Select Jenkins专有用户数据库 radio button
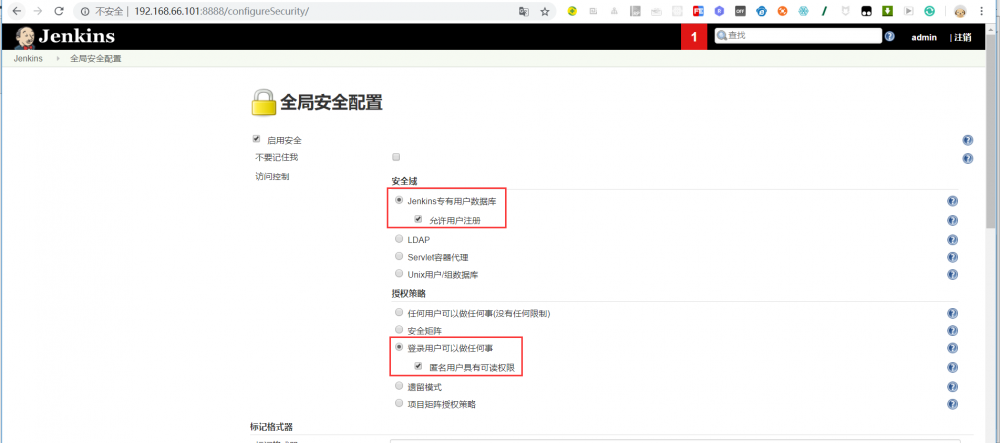Viewport: 1000px width, 443px height. pyautogui.click(x=399, y=200)
